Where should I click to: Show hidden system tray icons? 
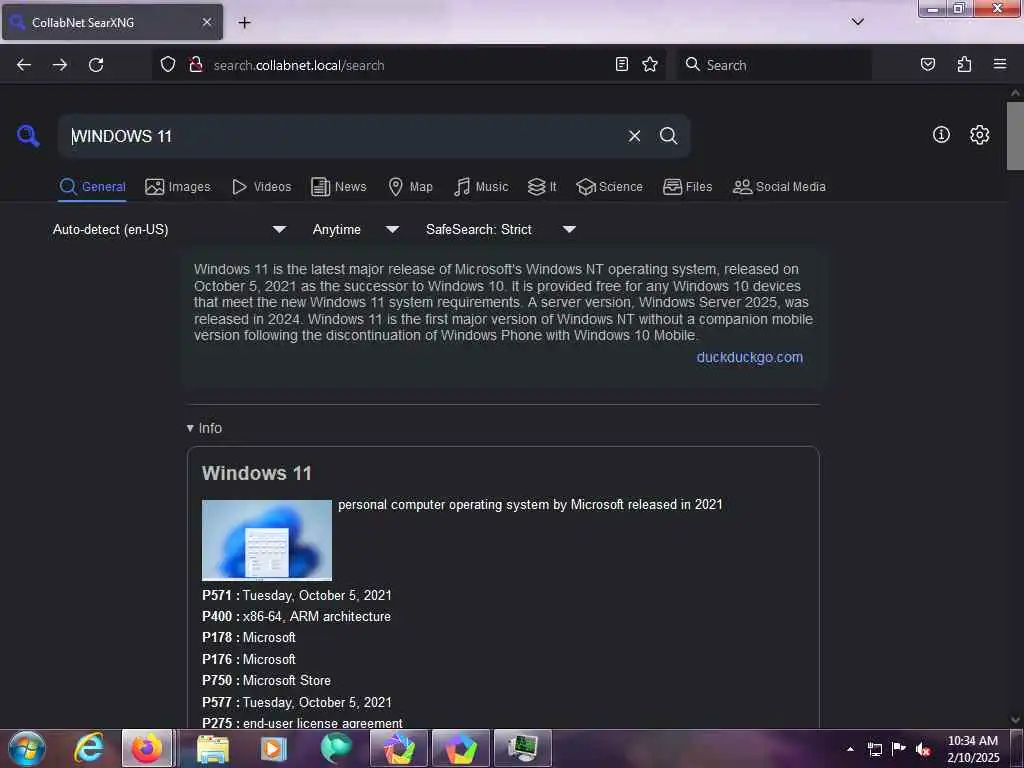[x=850, y=749]
